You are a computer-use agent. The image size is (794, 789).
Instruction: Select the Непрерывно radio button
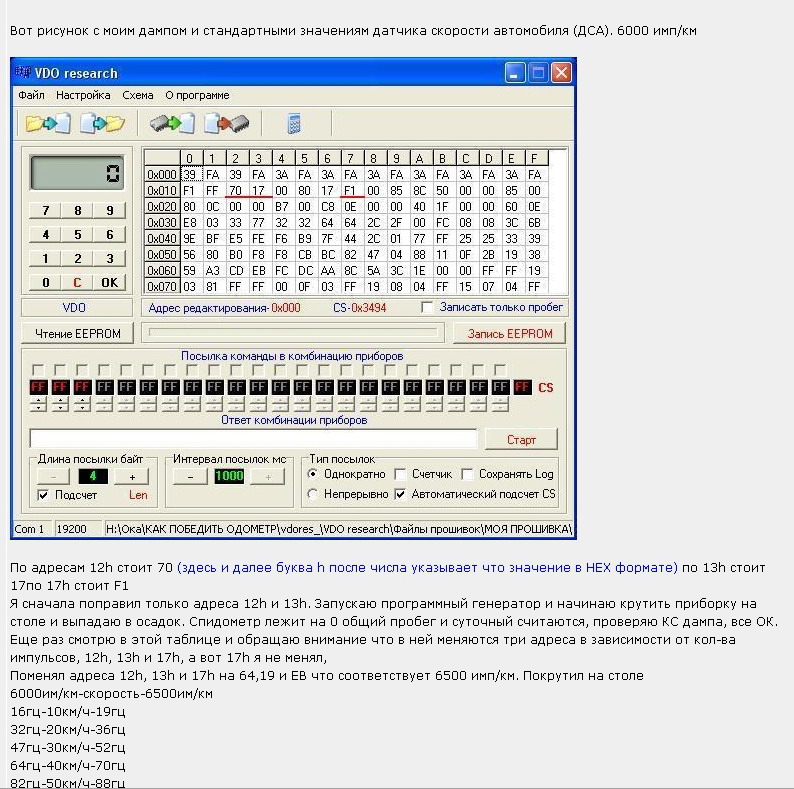click(x=313, y=494)
